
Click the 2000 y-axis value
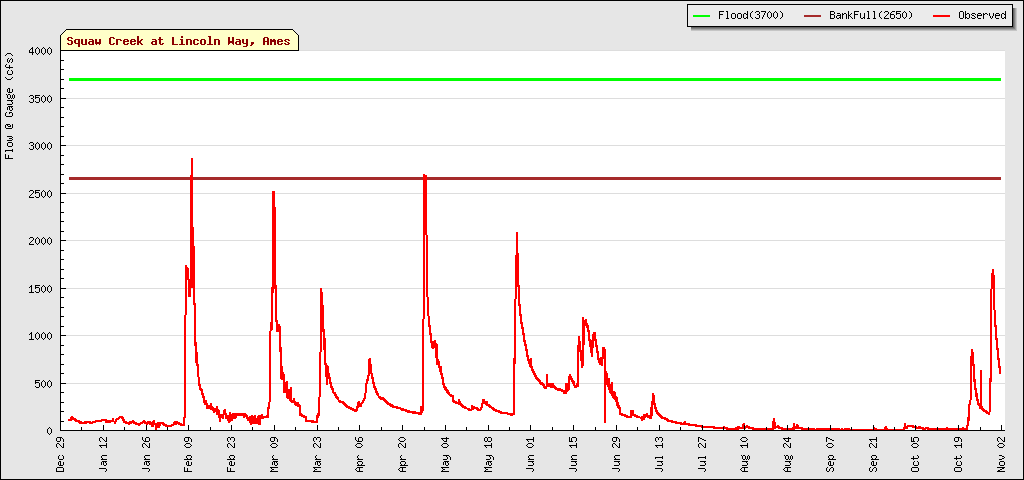42,241
